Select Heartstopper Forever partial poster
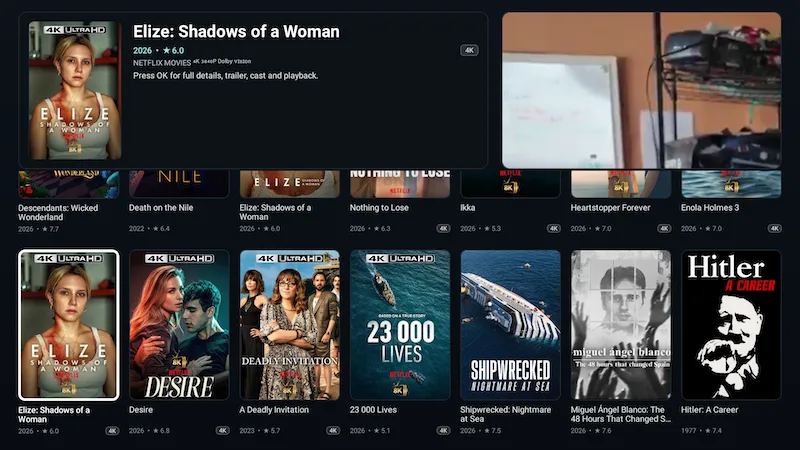 click(621, 184)
